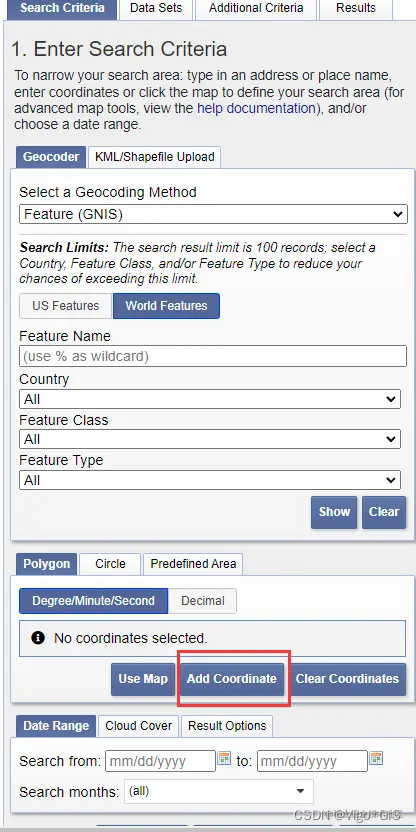The height and width of the screenshot is (832, 416).
Task: Expand the Feature Class dropdown
Action: click(x=210, y=439)
